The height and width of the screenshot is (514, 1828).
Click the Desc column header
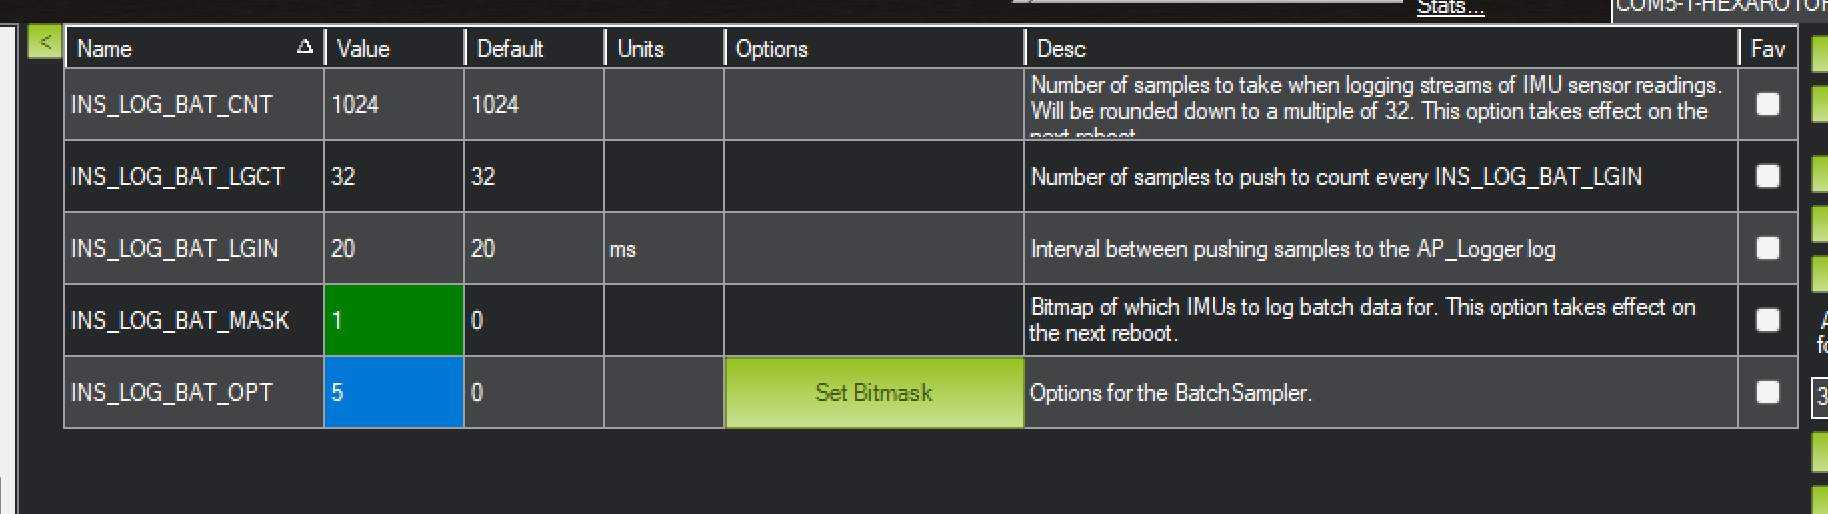[x=1382, y=48]
